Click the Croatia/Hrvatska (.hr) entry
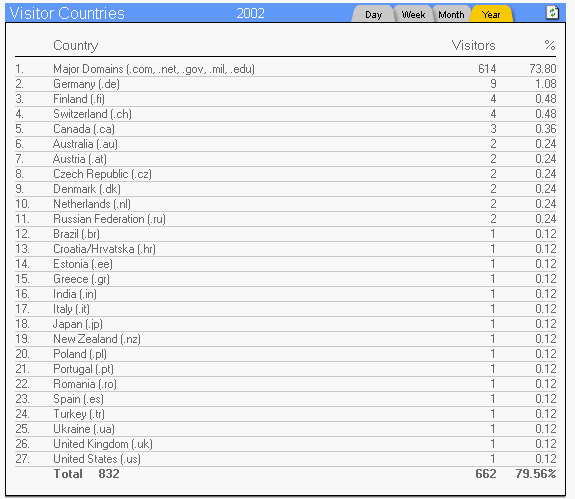Screen dimensions: 575x499 pyautogui.click(x=105, y=249)
